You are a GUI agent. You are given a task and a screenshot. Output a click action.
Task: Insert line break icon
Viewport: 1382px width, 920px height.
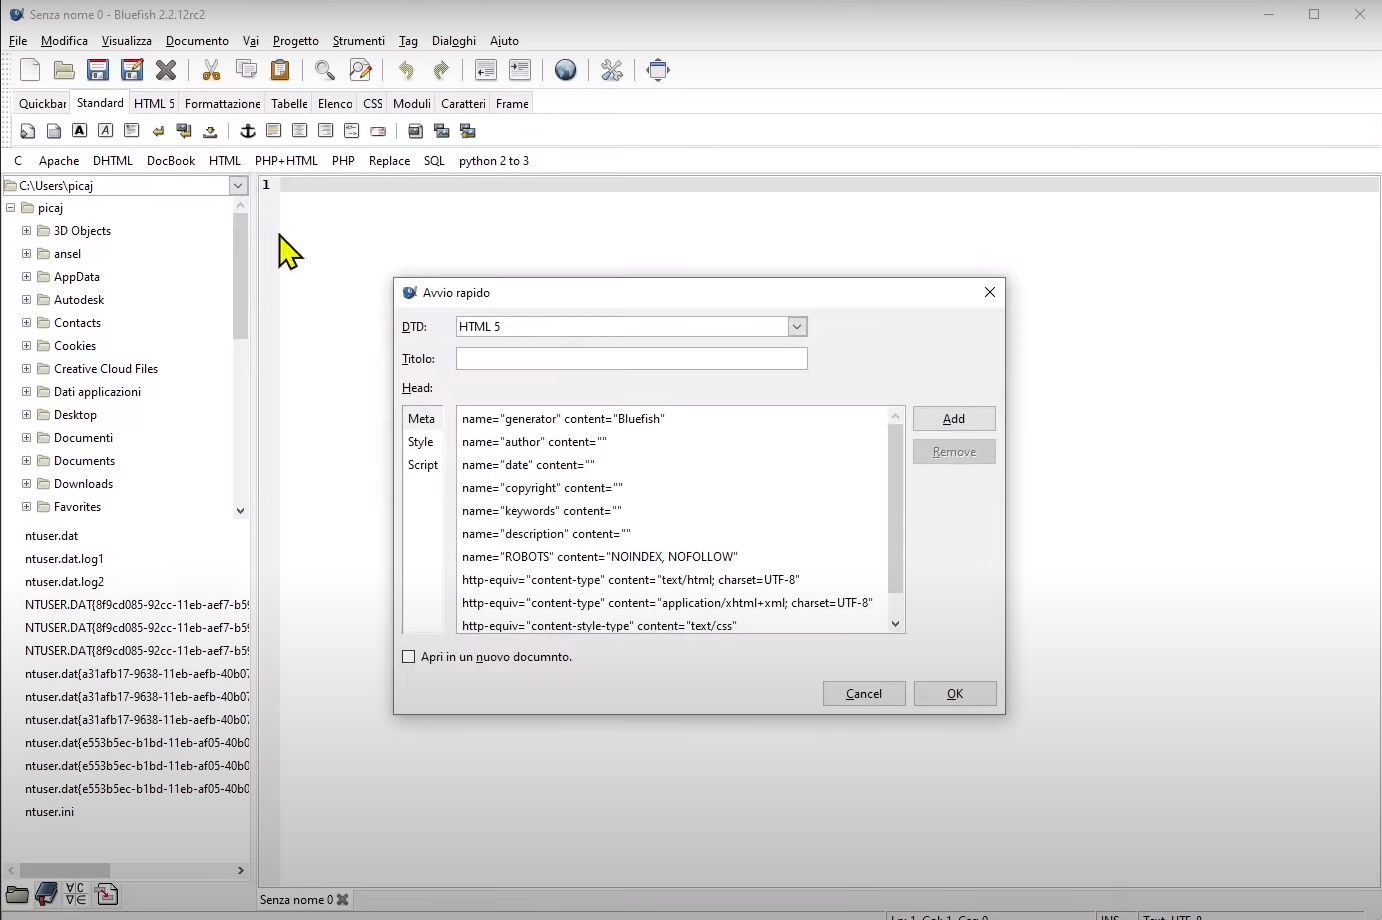point(158,131)
